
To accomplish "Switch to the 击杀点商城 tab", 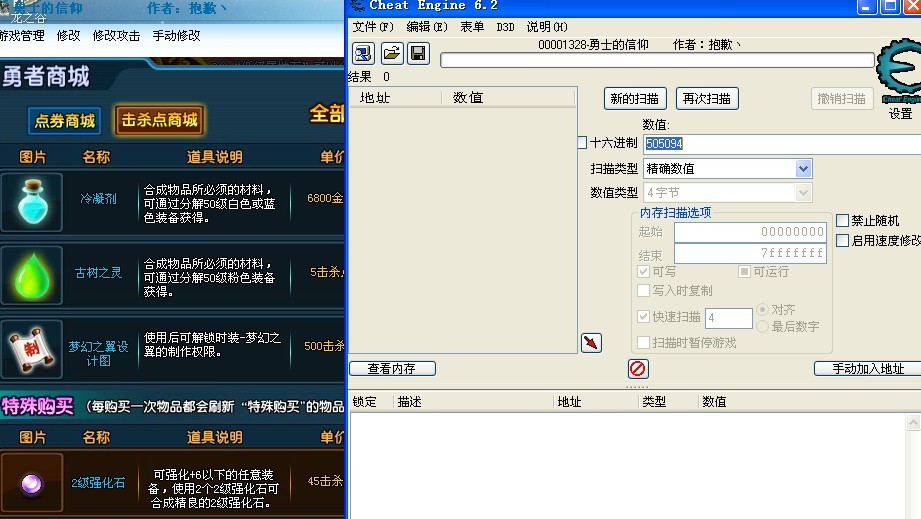I will (160, 120).
